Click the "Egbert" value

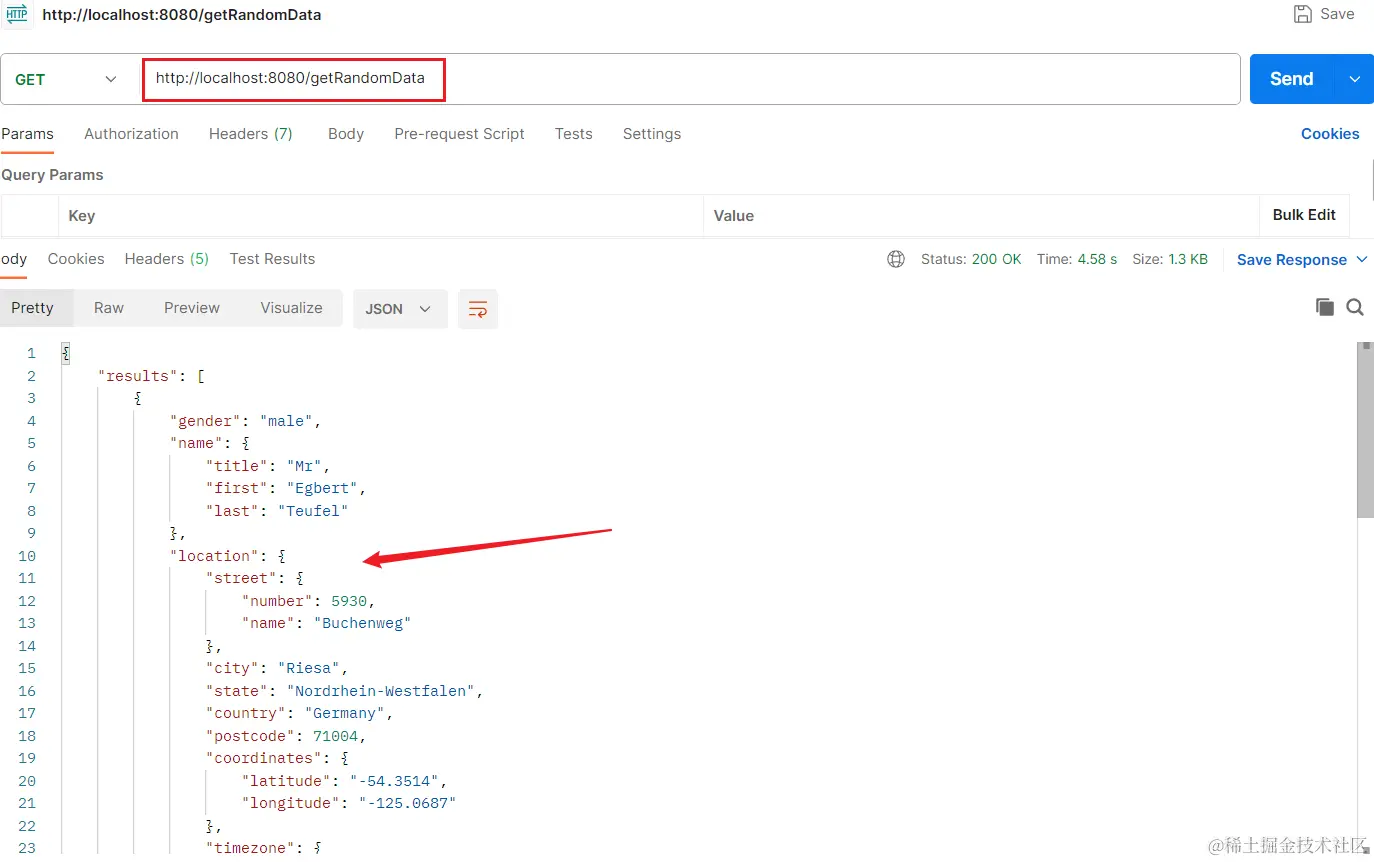pos(323,488)
